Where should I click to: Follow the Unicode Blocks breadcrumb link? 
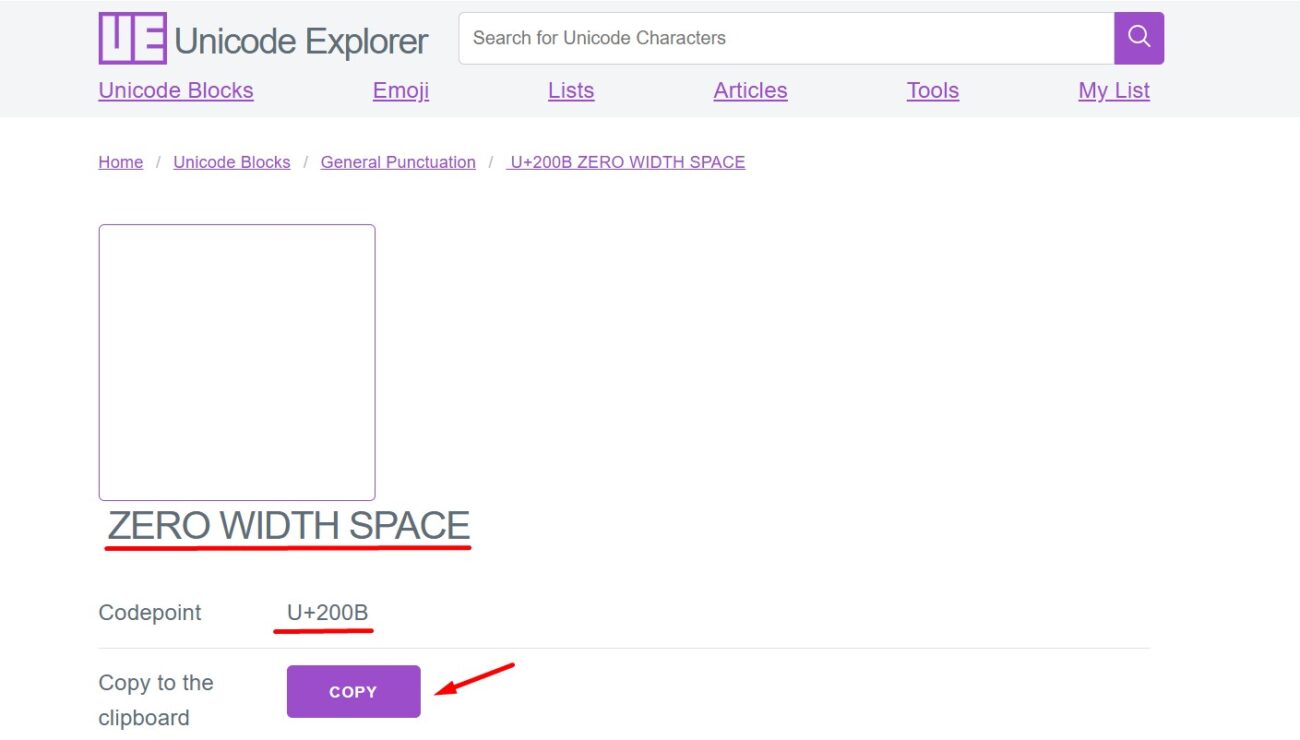point(232,162)
